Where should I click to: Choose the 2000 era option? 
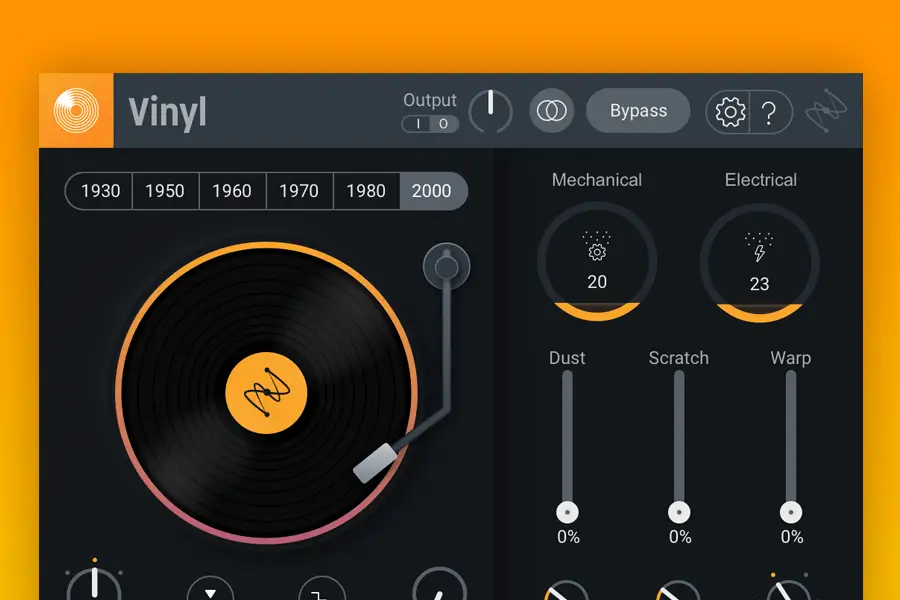[x=432, y=191]
